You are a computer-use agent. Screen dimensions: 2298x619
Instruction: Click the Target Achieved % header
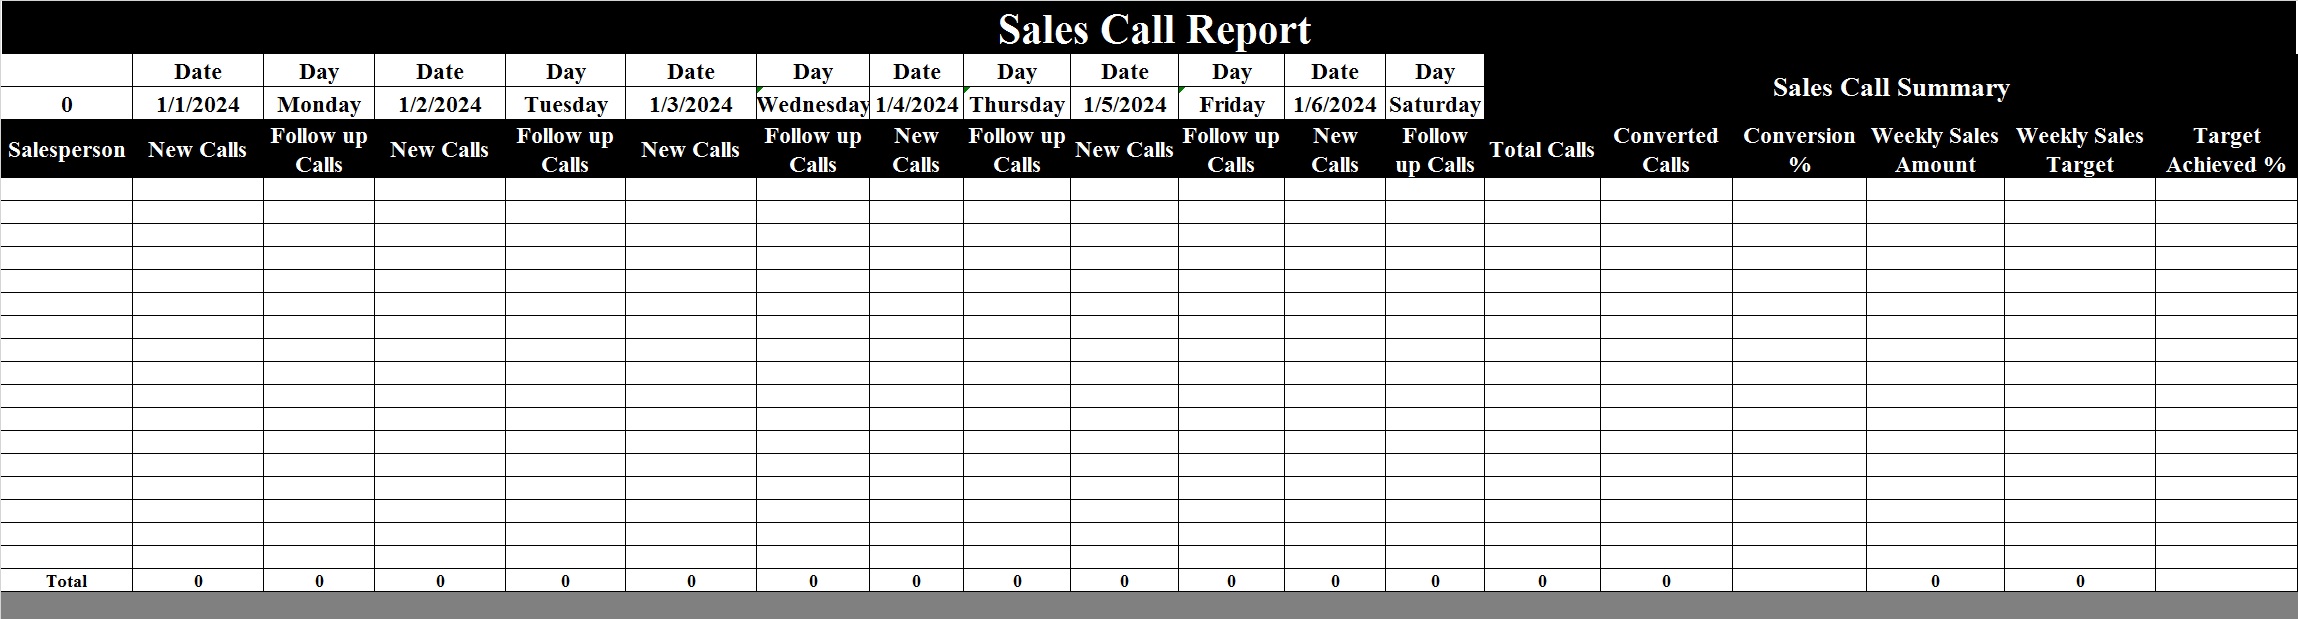pos(2226,150)
